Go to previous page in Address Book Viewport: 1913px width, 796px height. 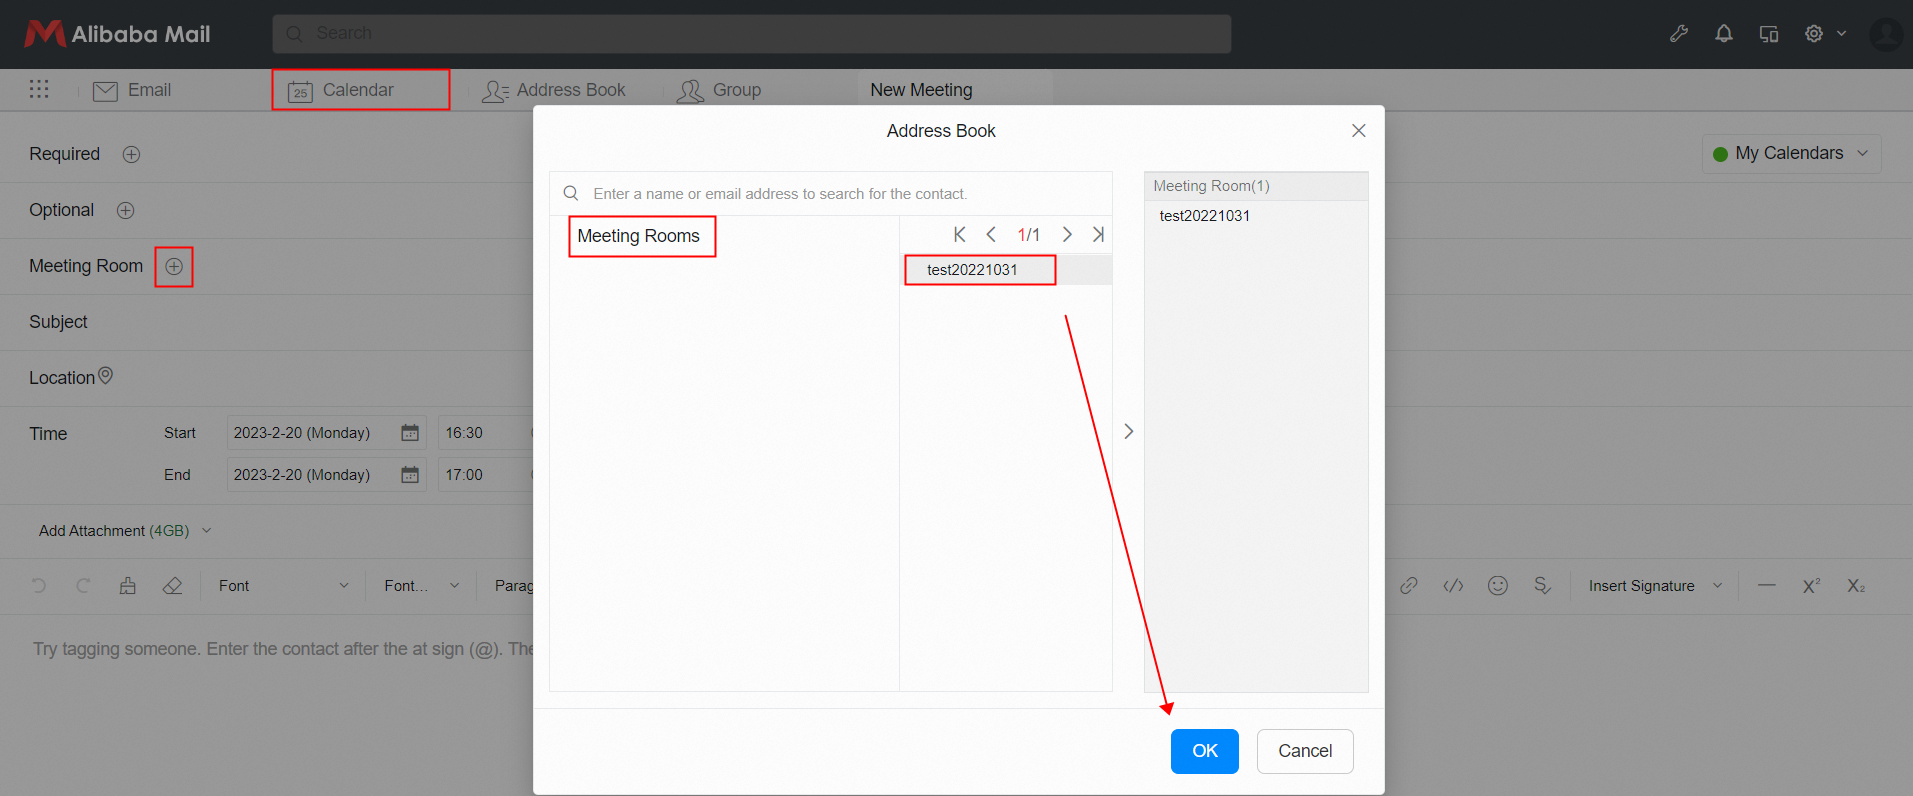click(x=991, y=234)
